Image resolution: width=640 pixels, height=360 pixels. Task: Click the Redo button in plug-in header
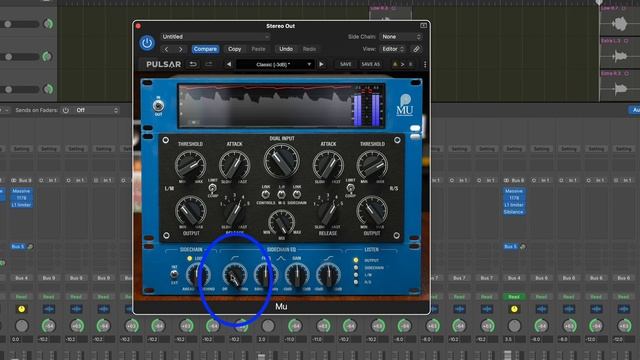(309, 49)
